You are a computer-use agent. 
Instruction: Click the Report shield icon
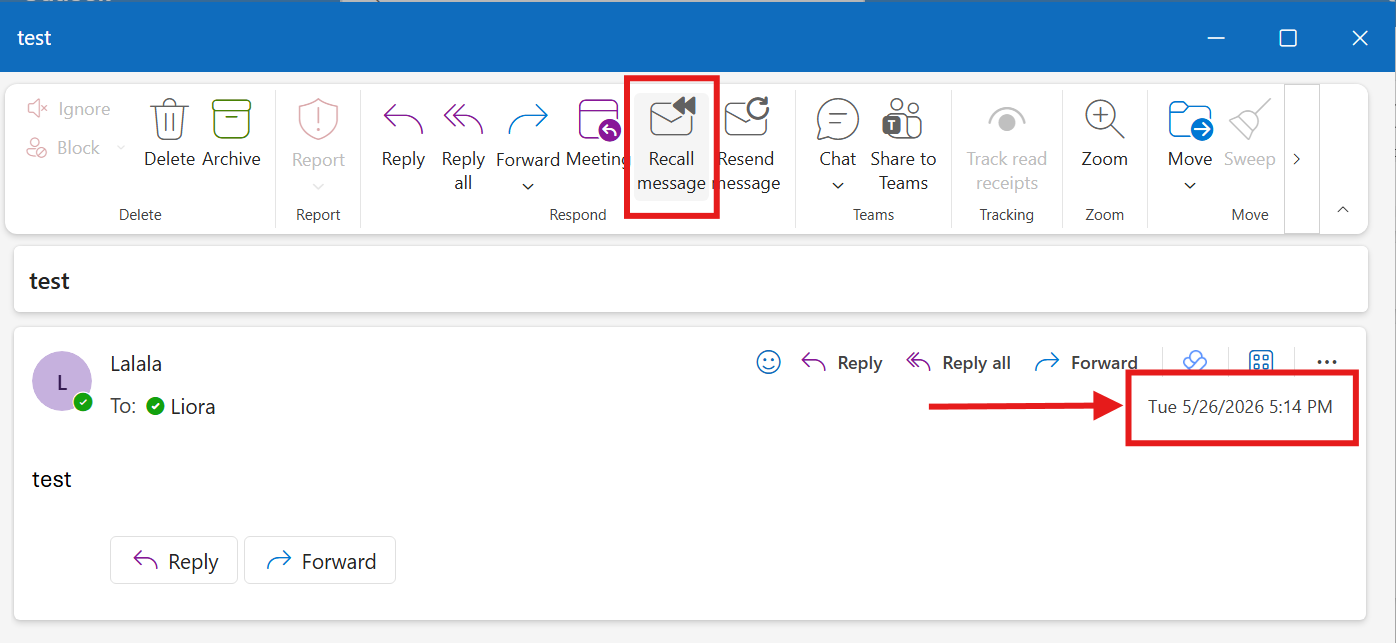click(x=318, y=120)
